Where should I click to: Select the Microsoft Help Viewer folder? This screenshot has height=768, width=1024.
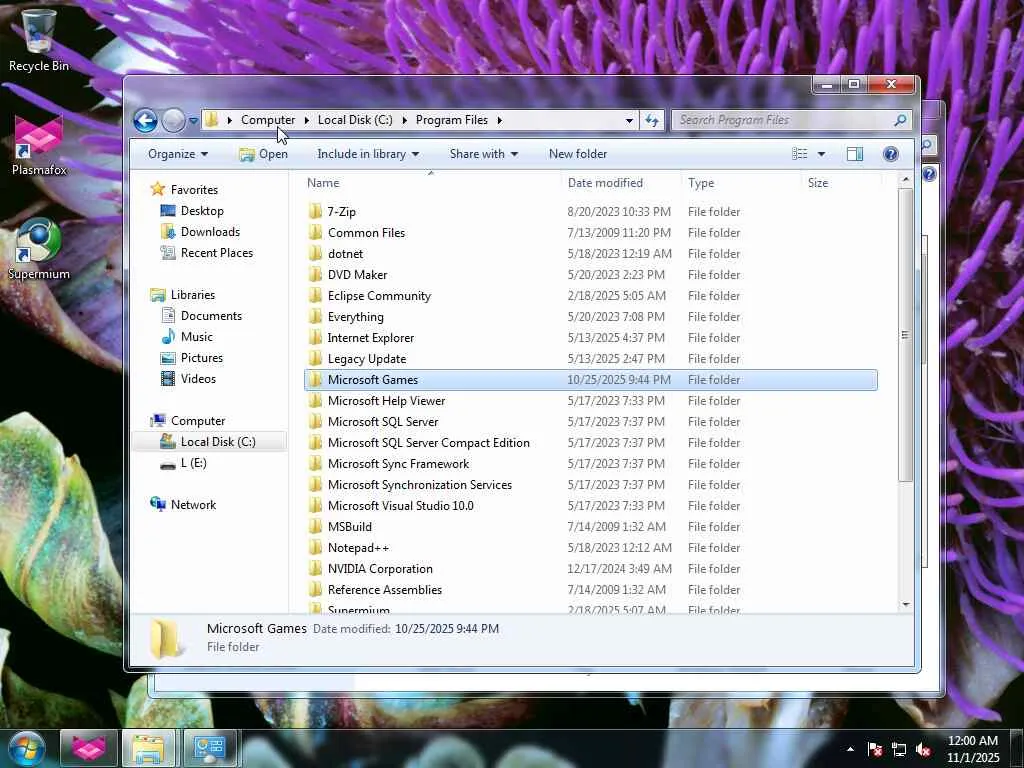[387, 400]
